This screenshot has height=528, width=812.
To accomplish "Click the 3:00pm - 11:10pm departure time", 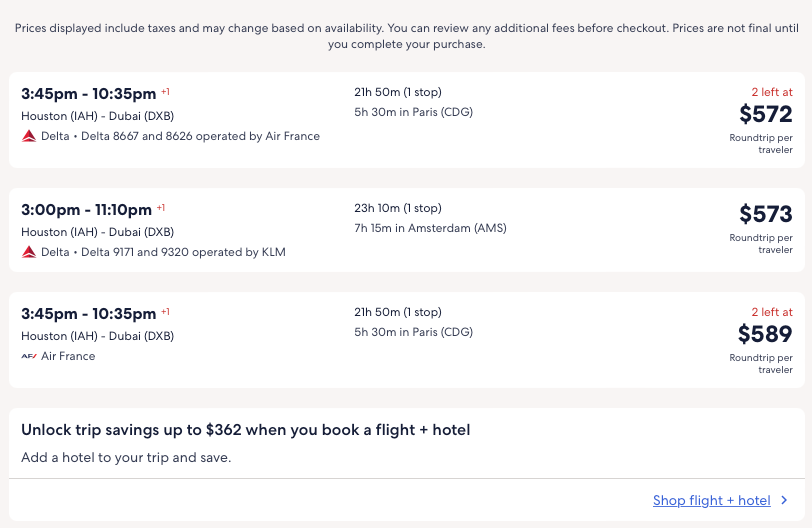I will pos(86,210).
